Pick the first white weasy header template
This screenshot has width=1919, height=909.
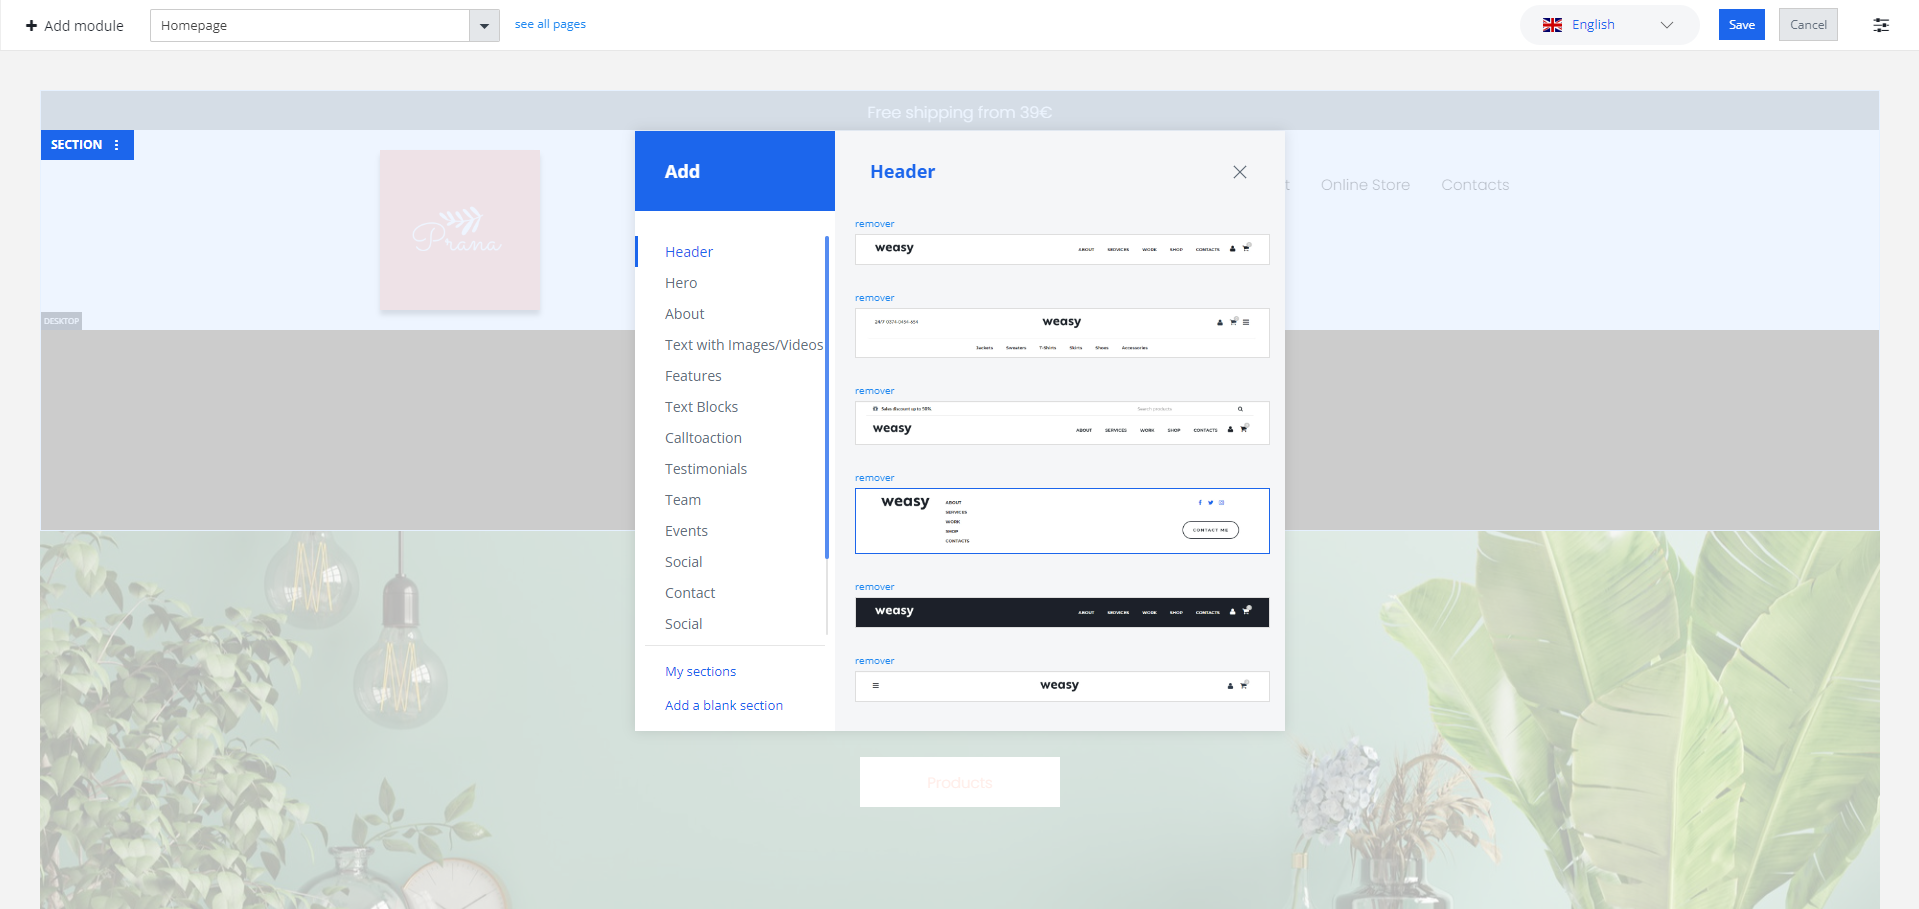[x=1062, y=249]
